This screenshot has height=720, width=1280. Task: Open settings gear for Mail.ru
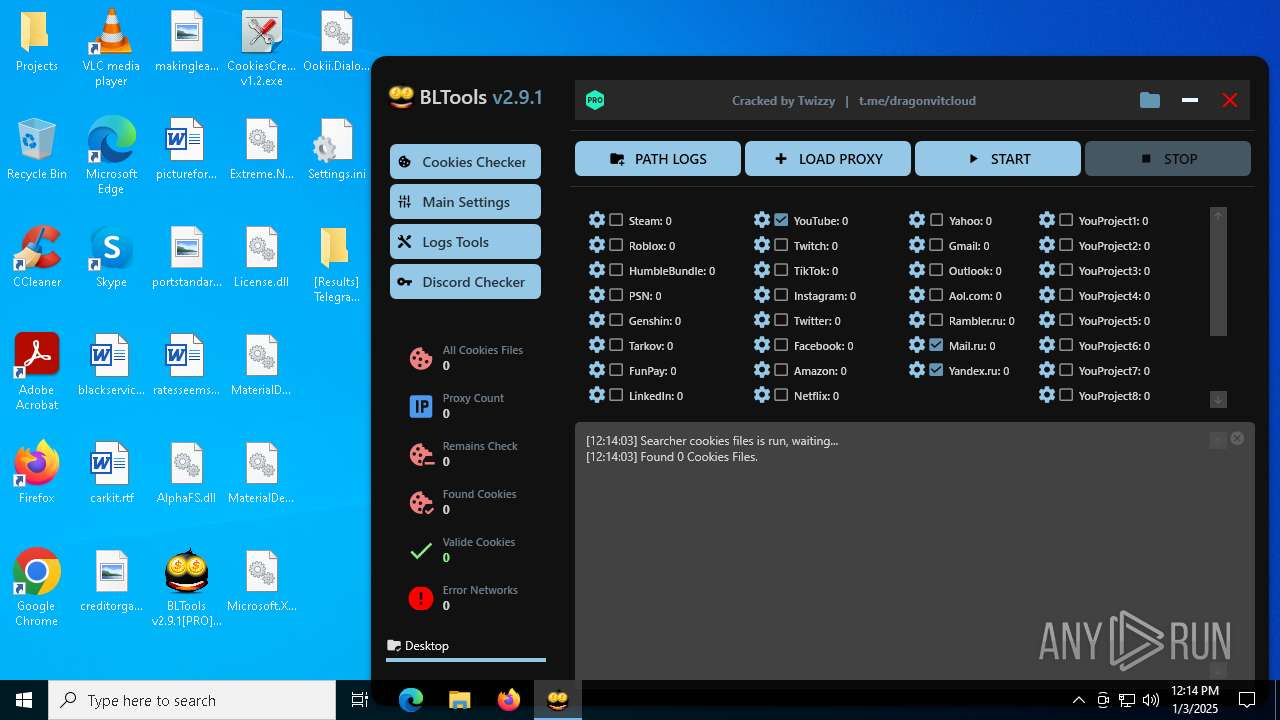coord(917,345)
